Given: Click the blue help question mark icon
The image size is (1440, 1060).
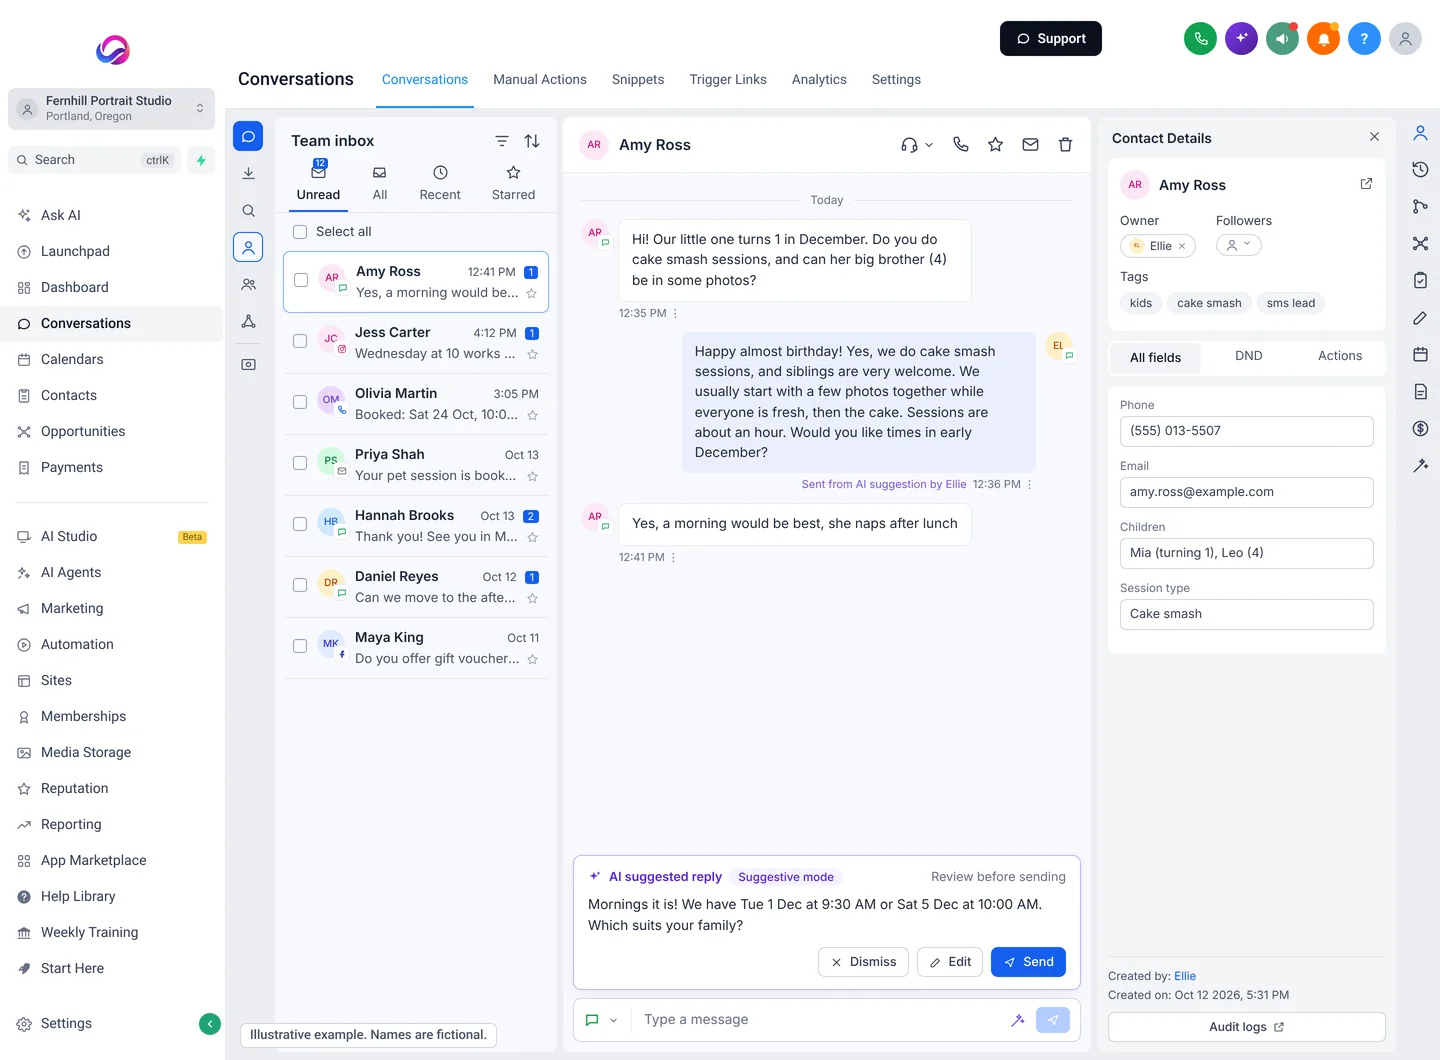Looking at the screenshot, I should click(x=1364, y=39).
